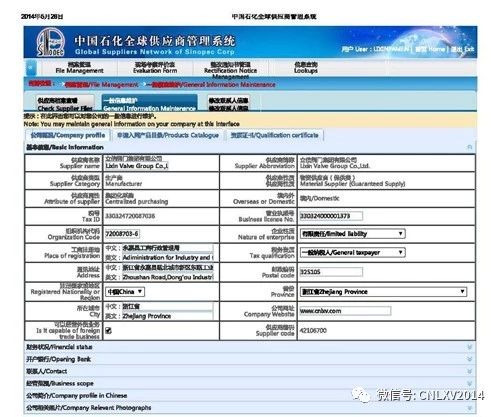The height and width of the screenshot is (417, 500).
Task: Open the Lookups menu
Action: coord(306,67)
